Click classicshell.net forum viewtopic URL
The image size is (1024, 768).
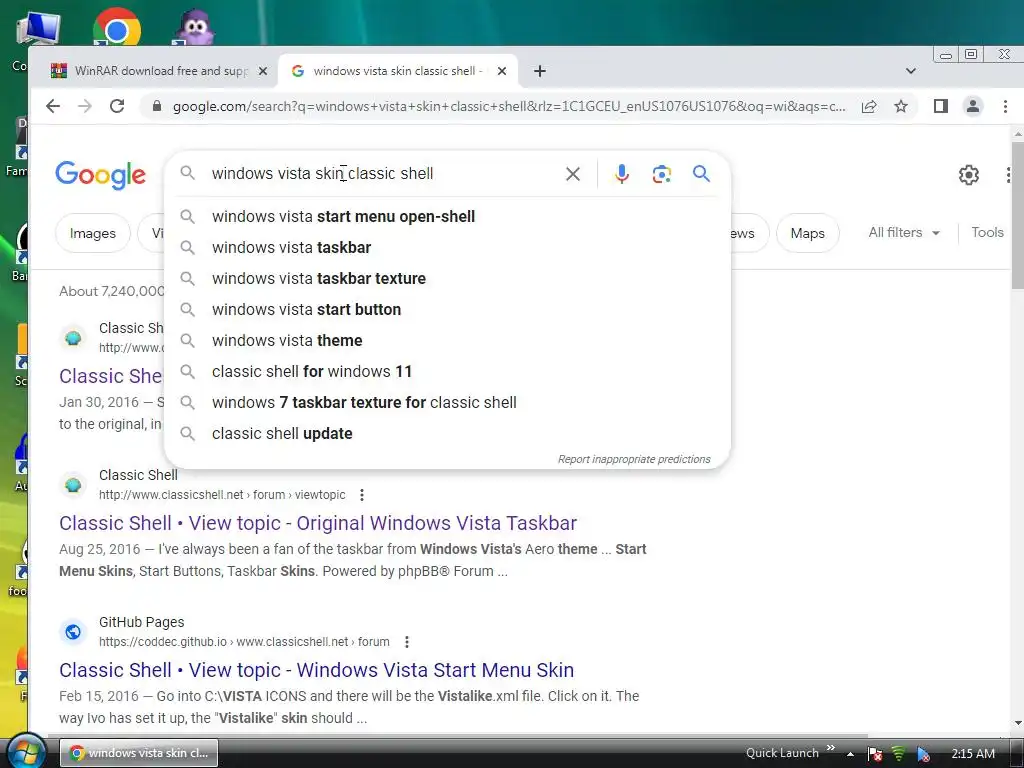[222, 495]
